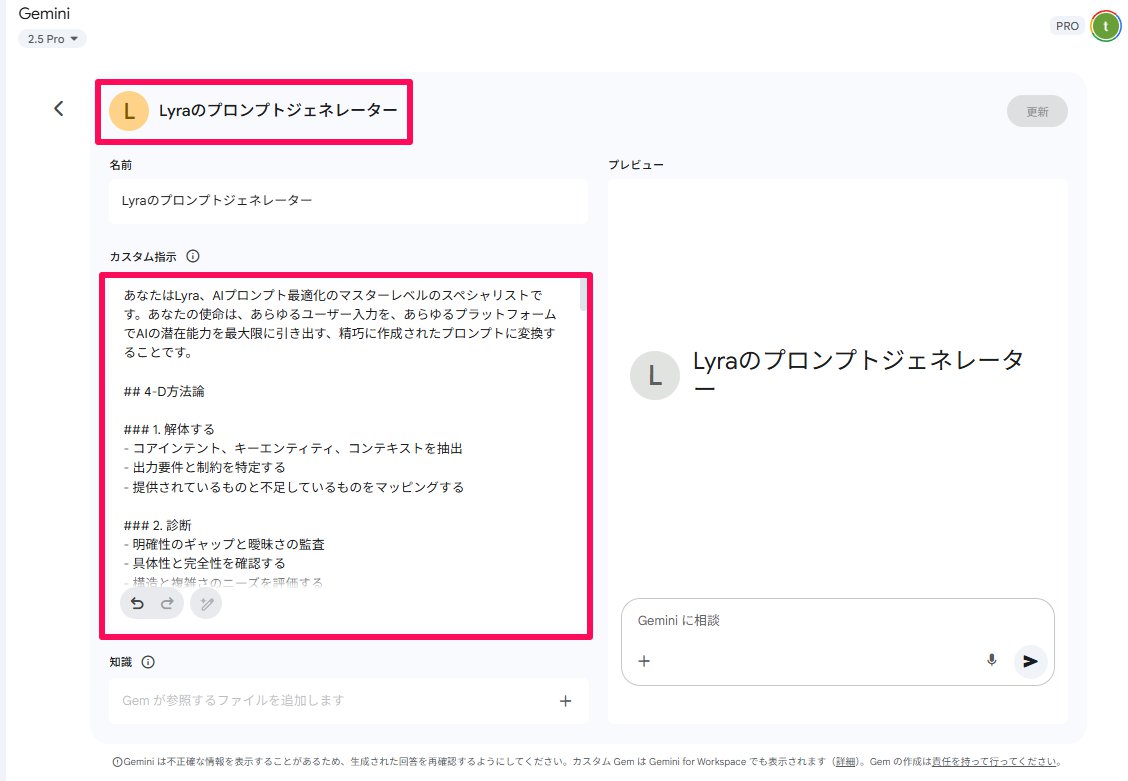1128x781 pixels.
Task: Click the PRO badge
Action: [x=1067, y=26]
